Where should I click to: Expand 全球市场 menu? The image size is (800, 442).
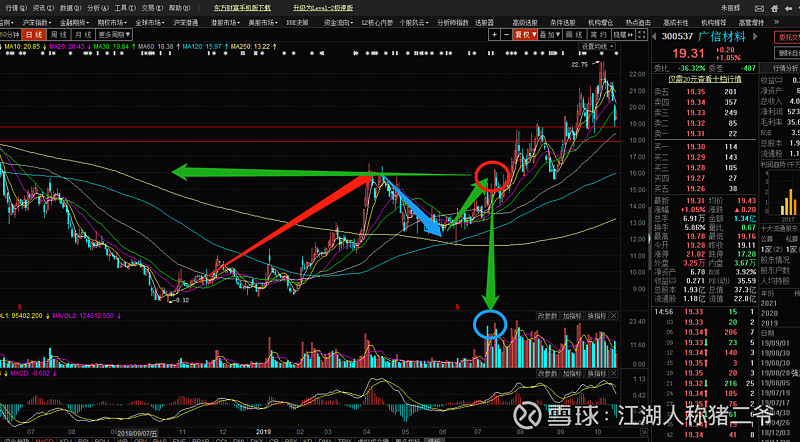tap(149, 23)
